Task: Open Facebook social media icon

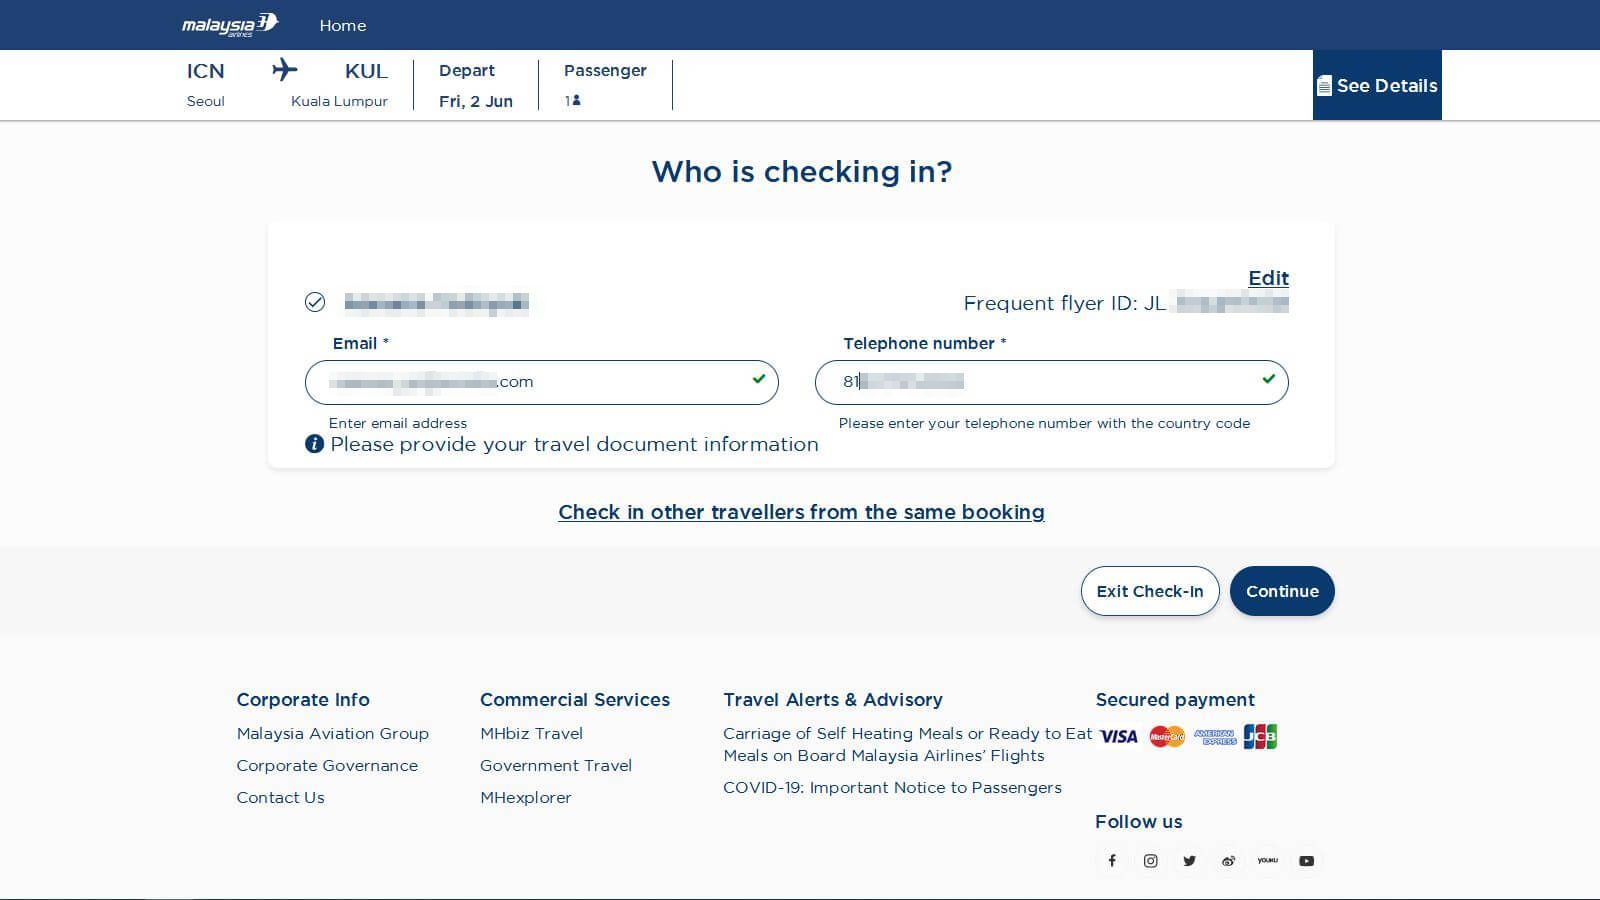Action: click(1111, 861)
